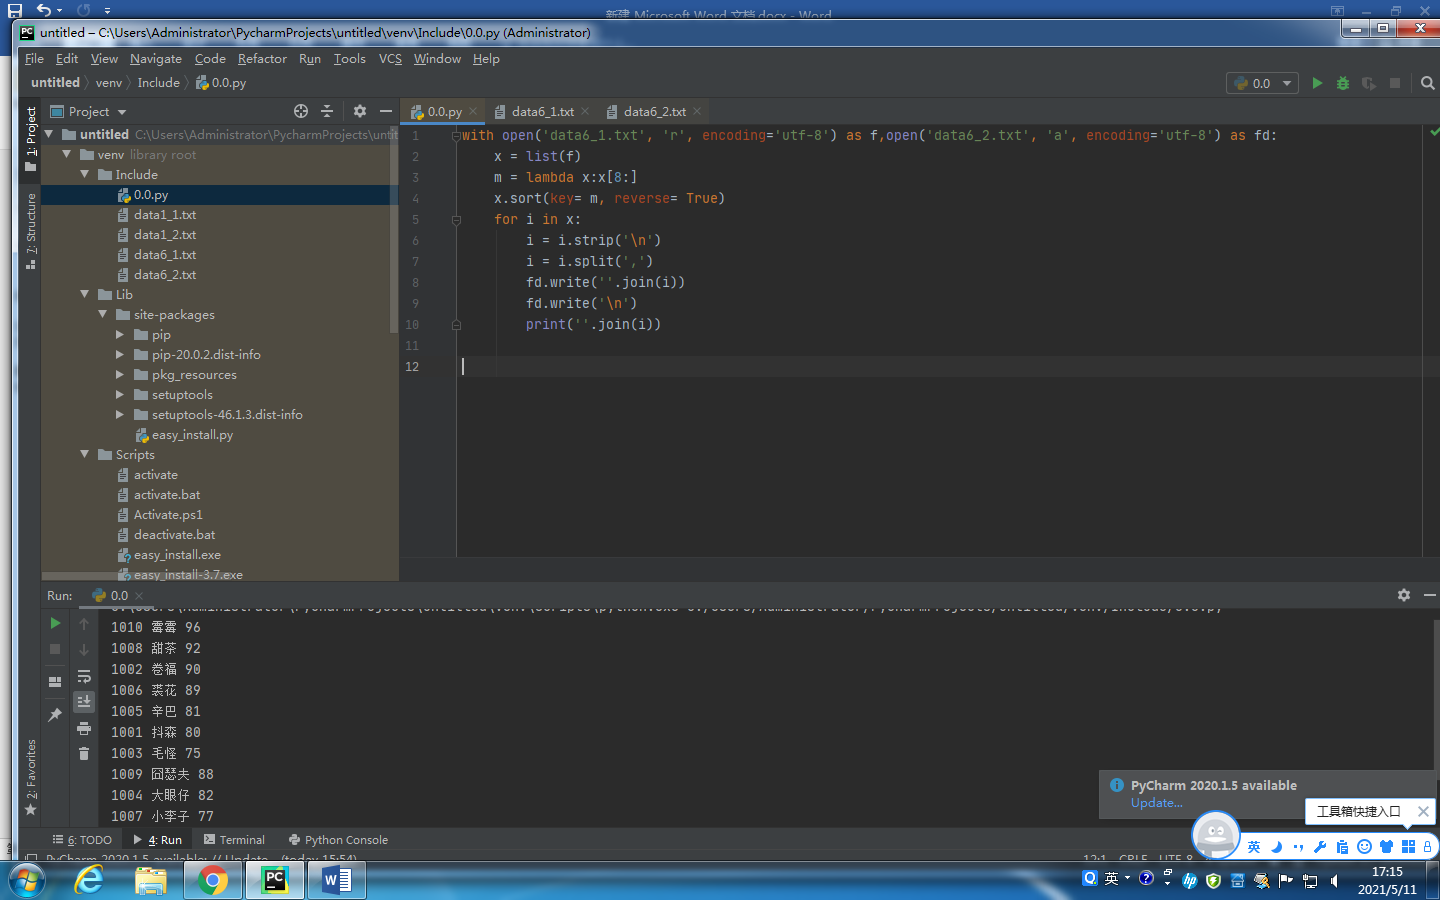Toggle pin tab in Run panel
This screenshot has width=1440, height=900.
click(55, 714)
